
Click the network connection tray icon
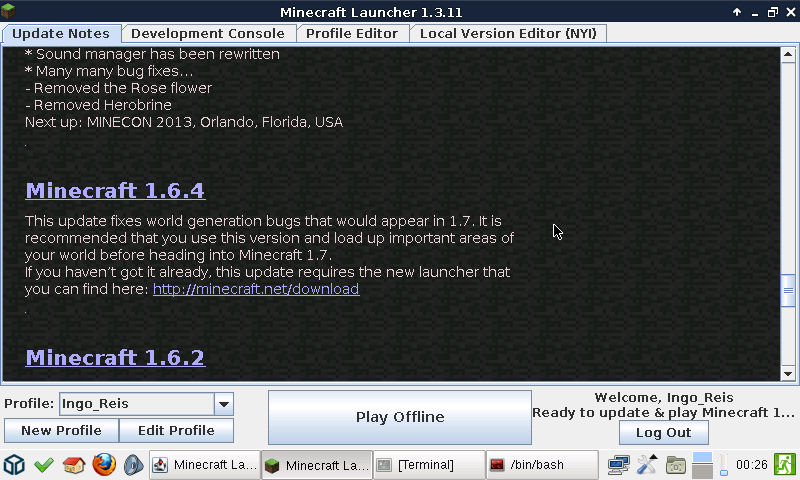tap(618, 465)
